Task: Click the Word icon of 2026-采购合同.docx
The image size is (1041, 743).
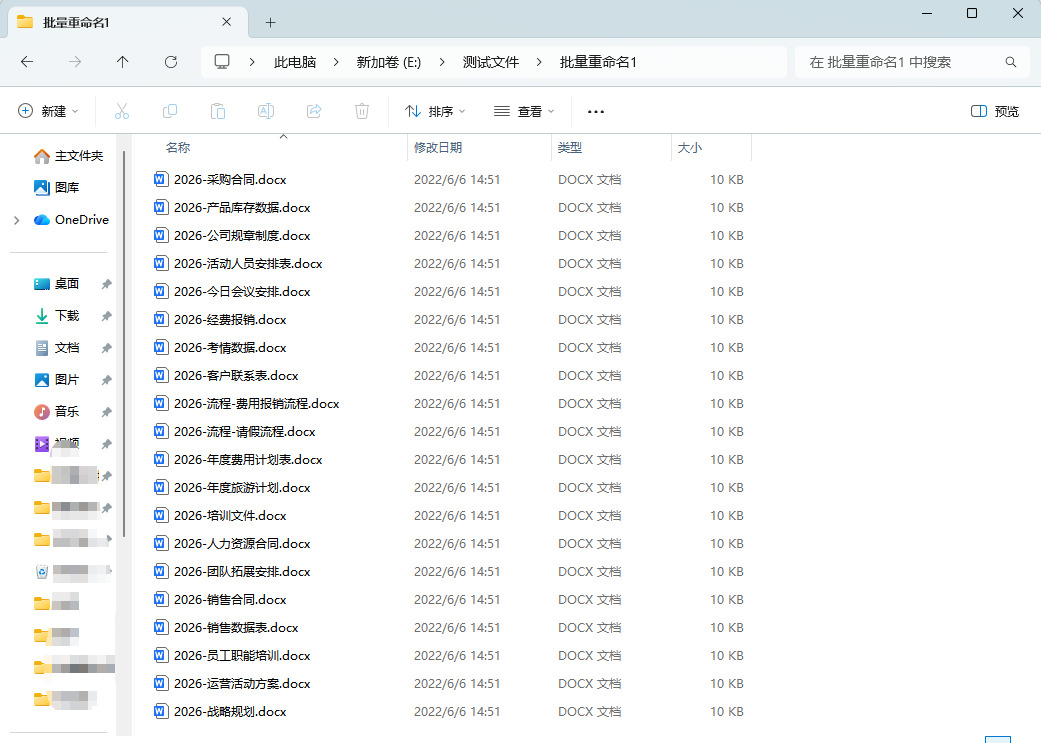Action: pos(160,179)
